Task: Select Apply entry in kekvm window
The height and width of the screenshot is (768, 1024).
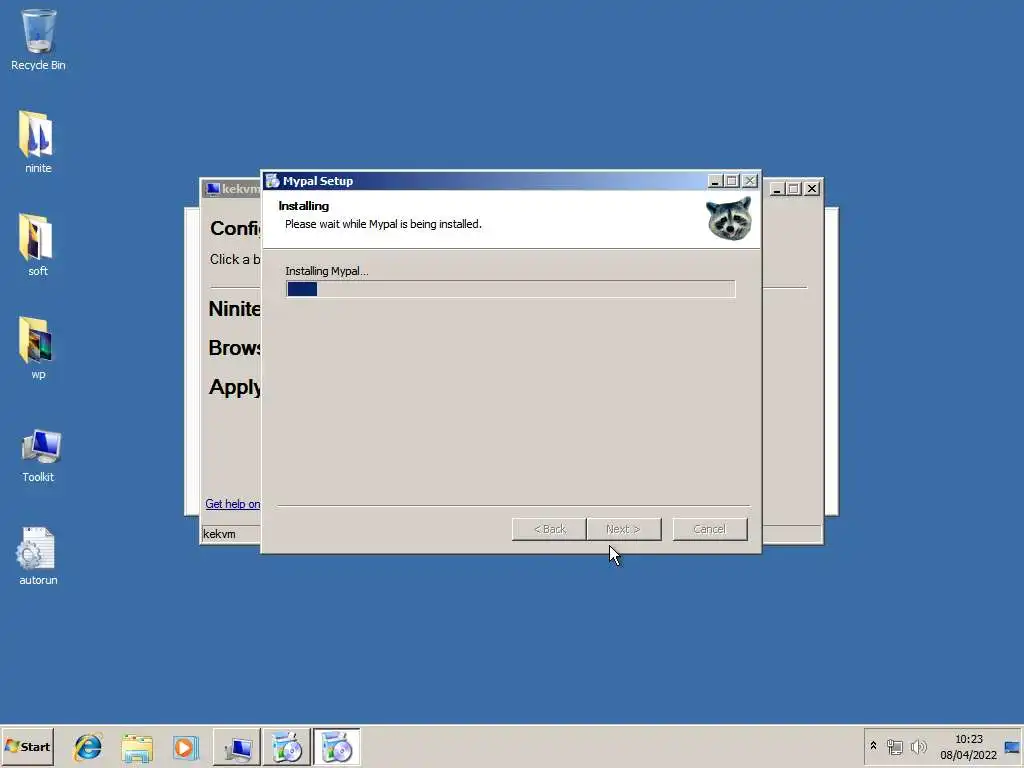Action: point(234,387)
